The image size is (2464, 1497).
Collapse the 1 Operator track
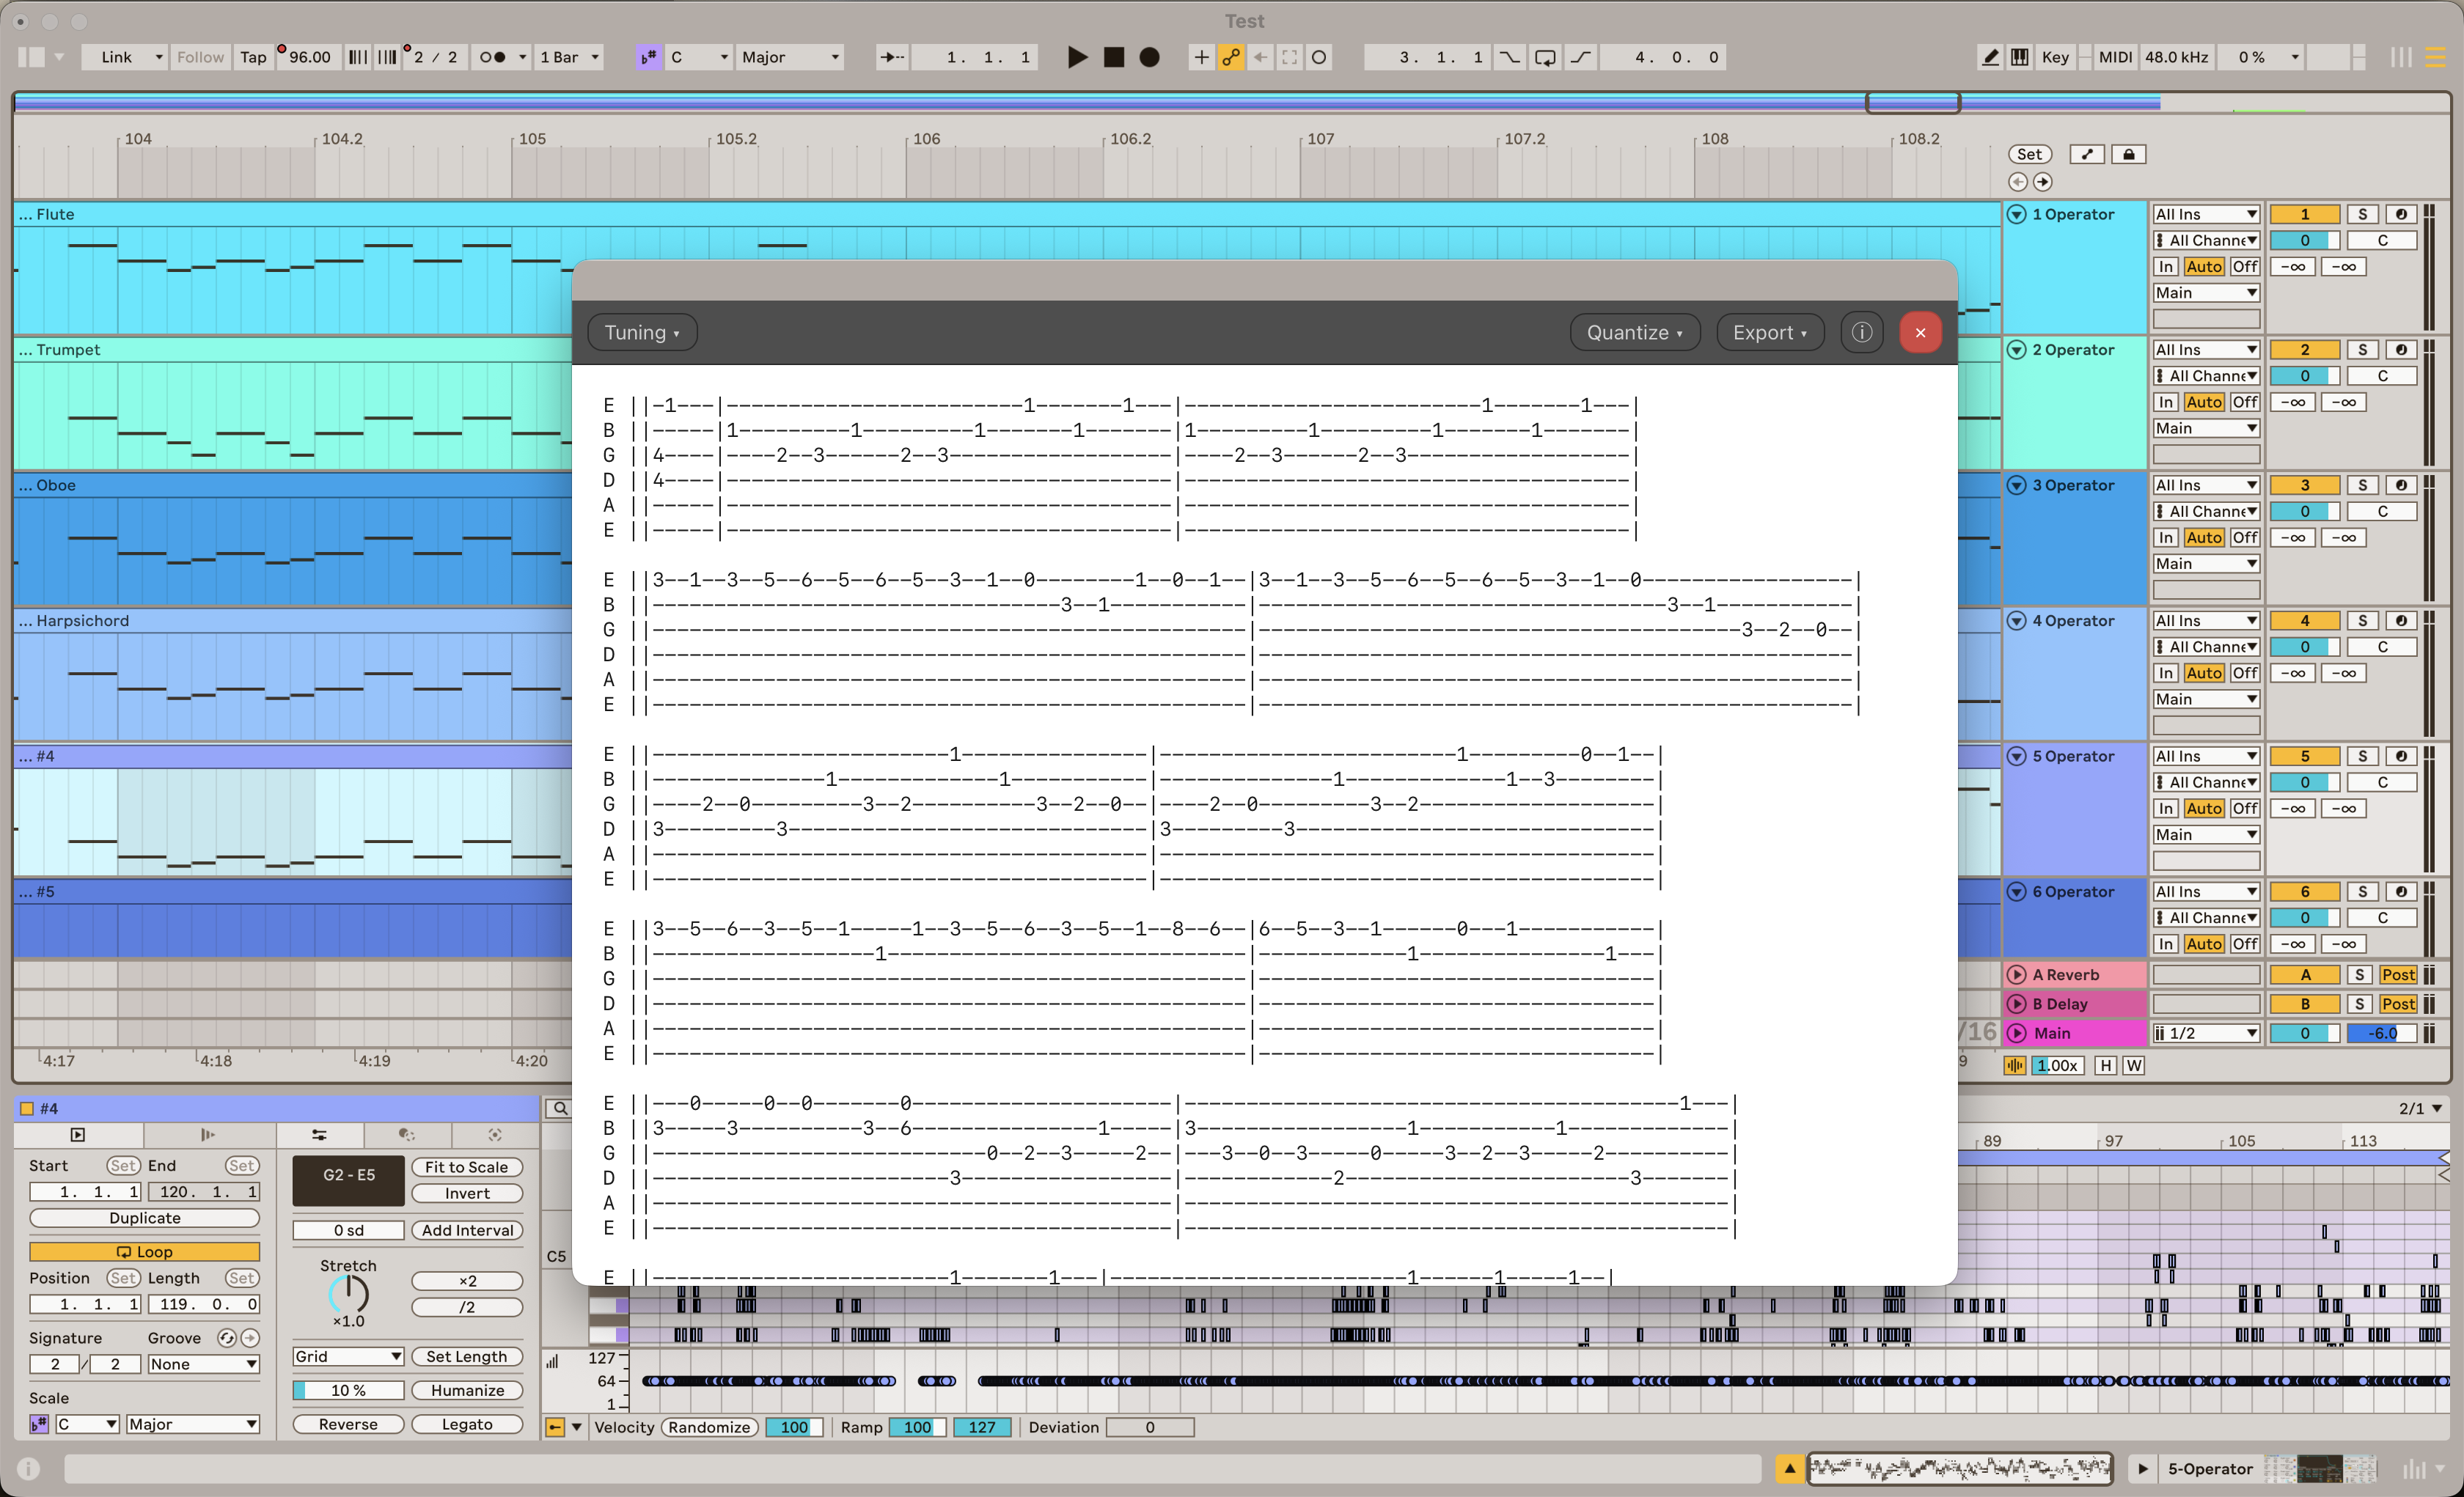(x=2017, y=214)
